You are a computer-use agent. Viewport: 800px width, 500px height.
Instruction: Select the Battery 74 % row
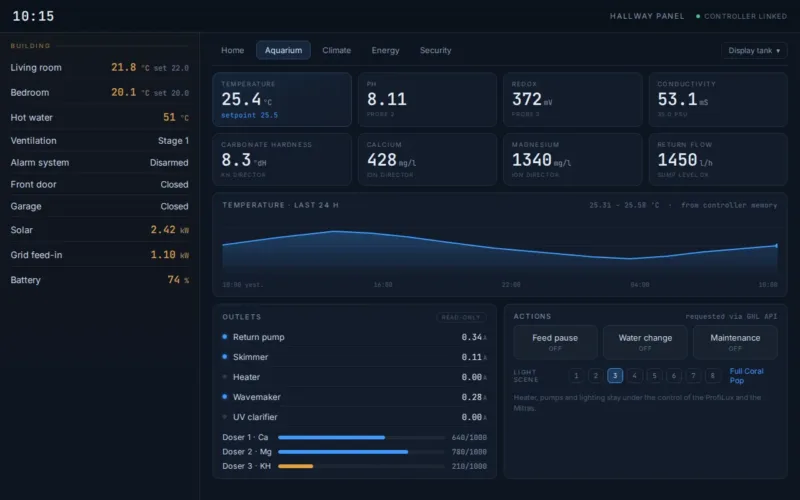(x=99, y=280)
